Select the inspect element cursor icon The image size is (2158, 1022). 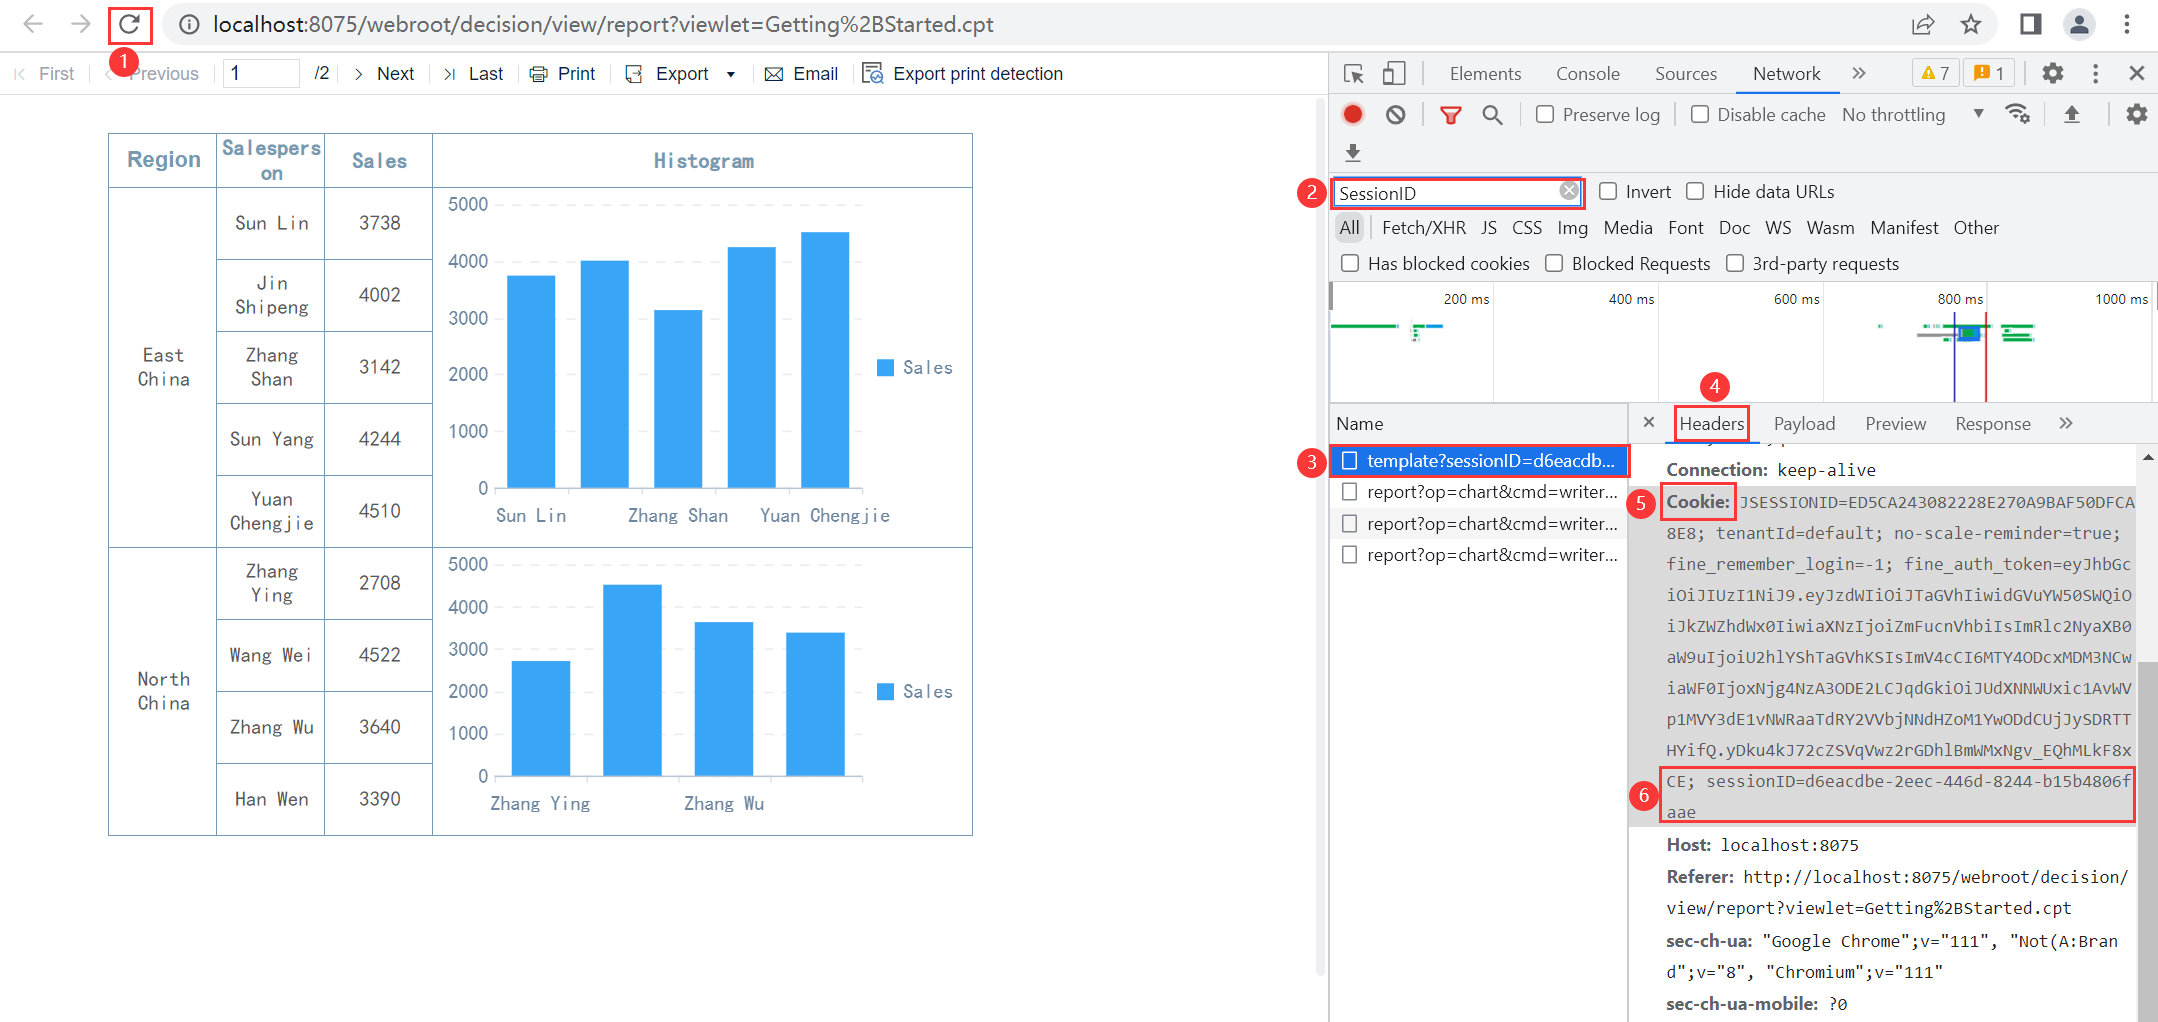[1353, 73]
